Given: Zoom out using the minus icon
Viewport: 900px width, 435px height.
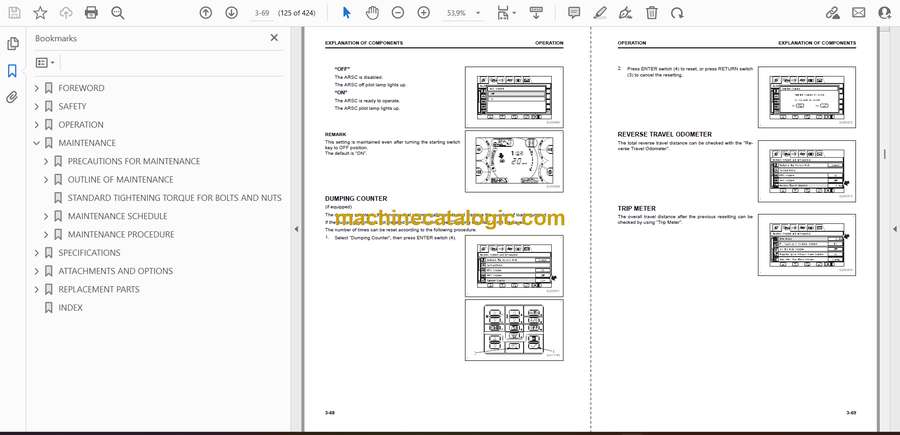Looking at the screenshot, I should pos(398,13).
